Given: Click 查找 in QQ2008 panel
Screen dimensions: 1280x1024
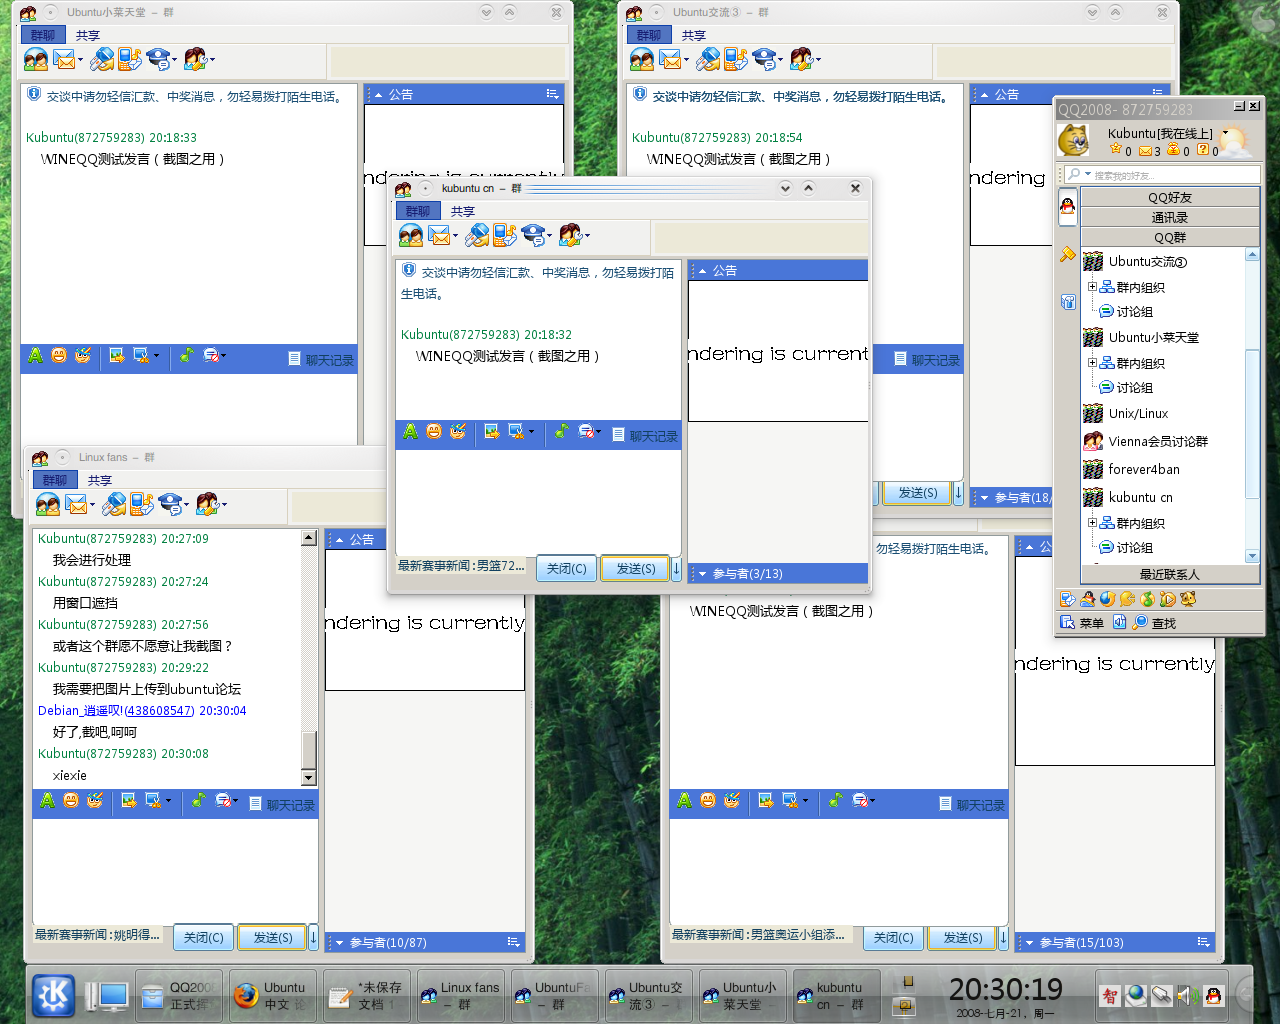Looking at the screenshot, I should tap(1155, 622).
